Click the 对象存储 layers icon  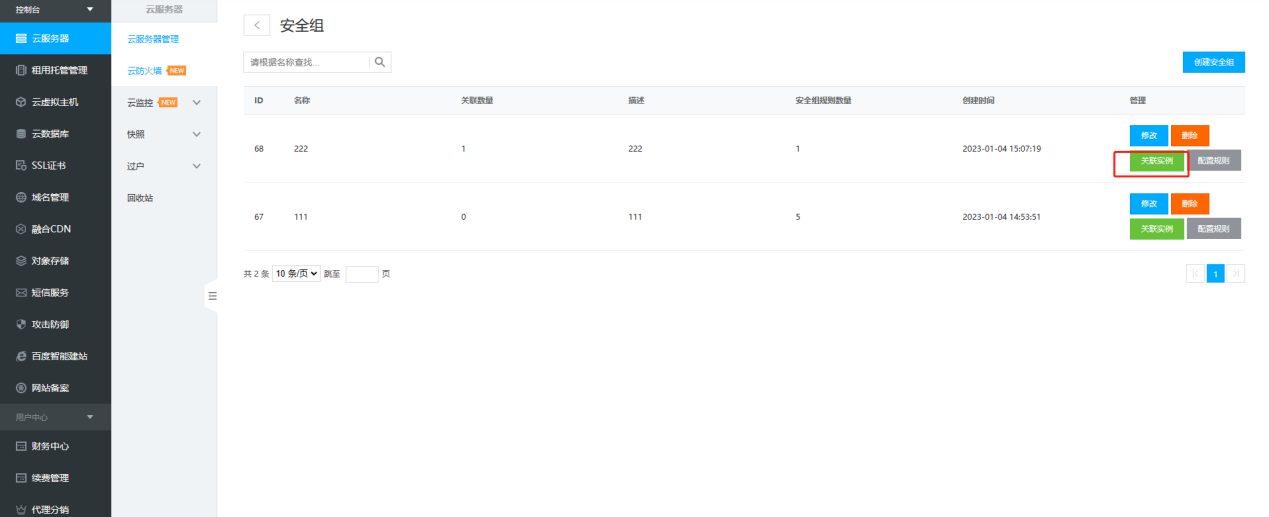[21, 261]
